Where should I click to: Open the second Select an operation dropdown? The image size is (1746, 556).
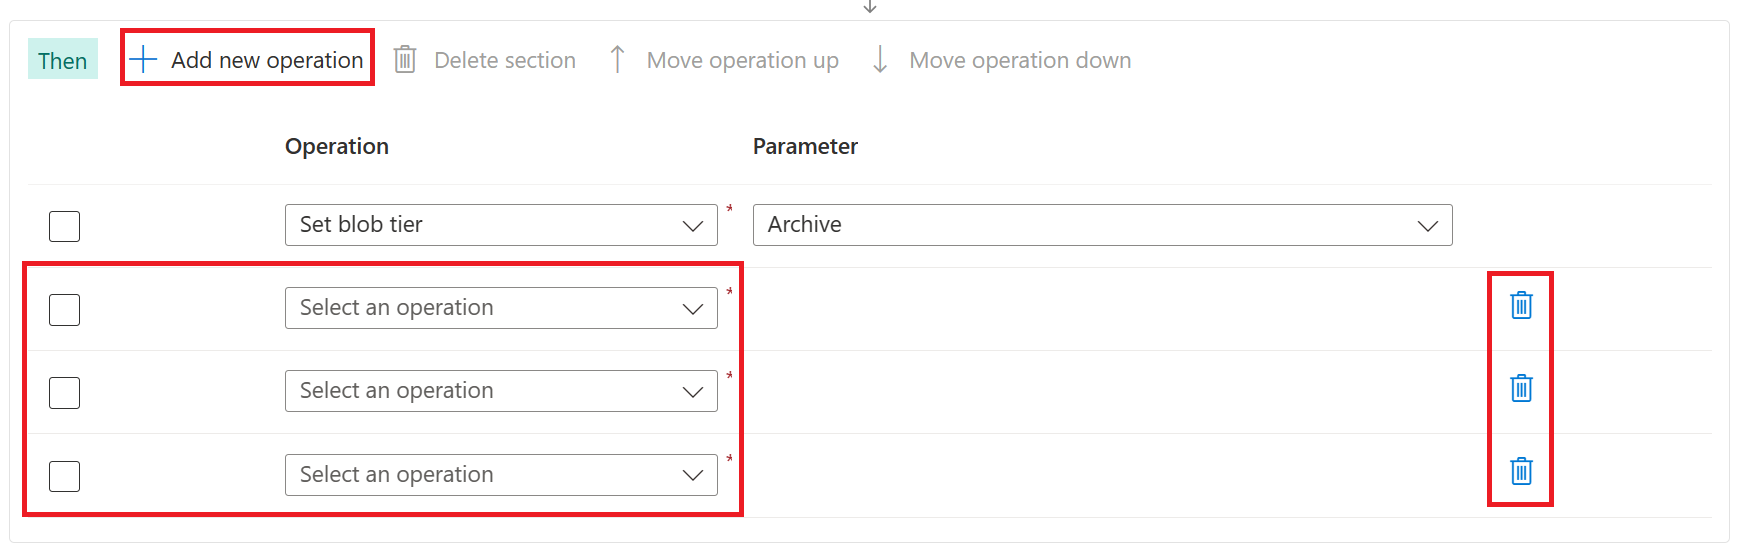click(x=501, y=391)
